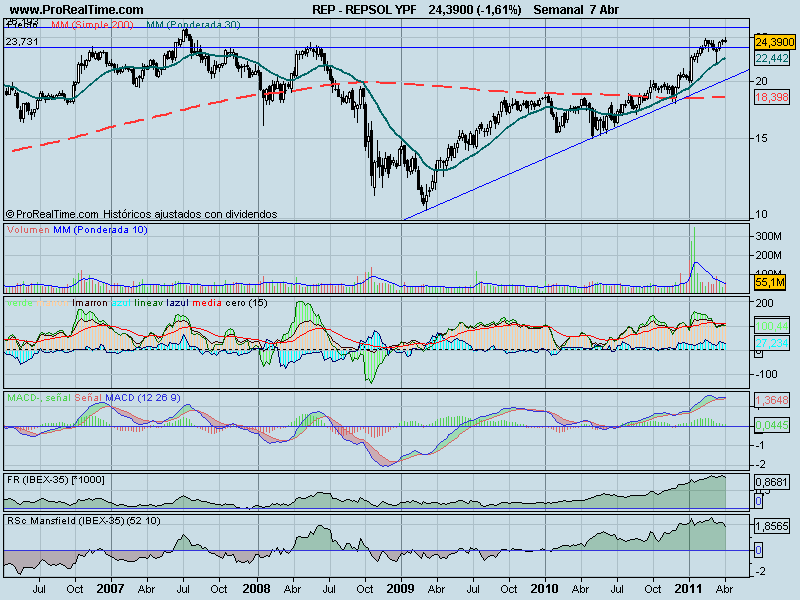This screenshot has height=600, width=800.
Task: Click the -100 oscillator axis label
Action: (x=766, y=374)
